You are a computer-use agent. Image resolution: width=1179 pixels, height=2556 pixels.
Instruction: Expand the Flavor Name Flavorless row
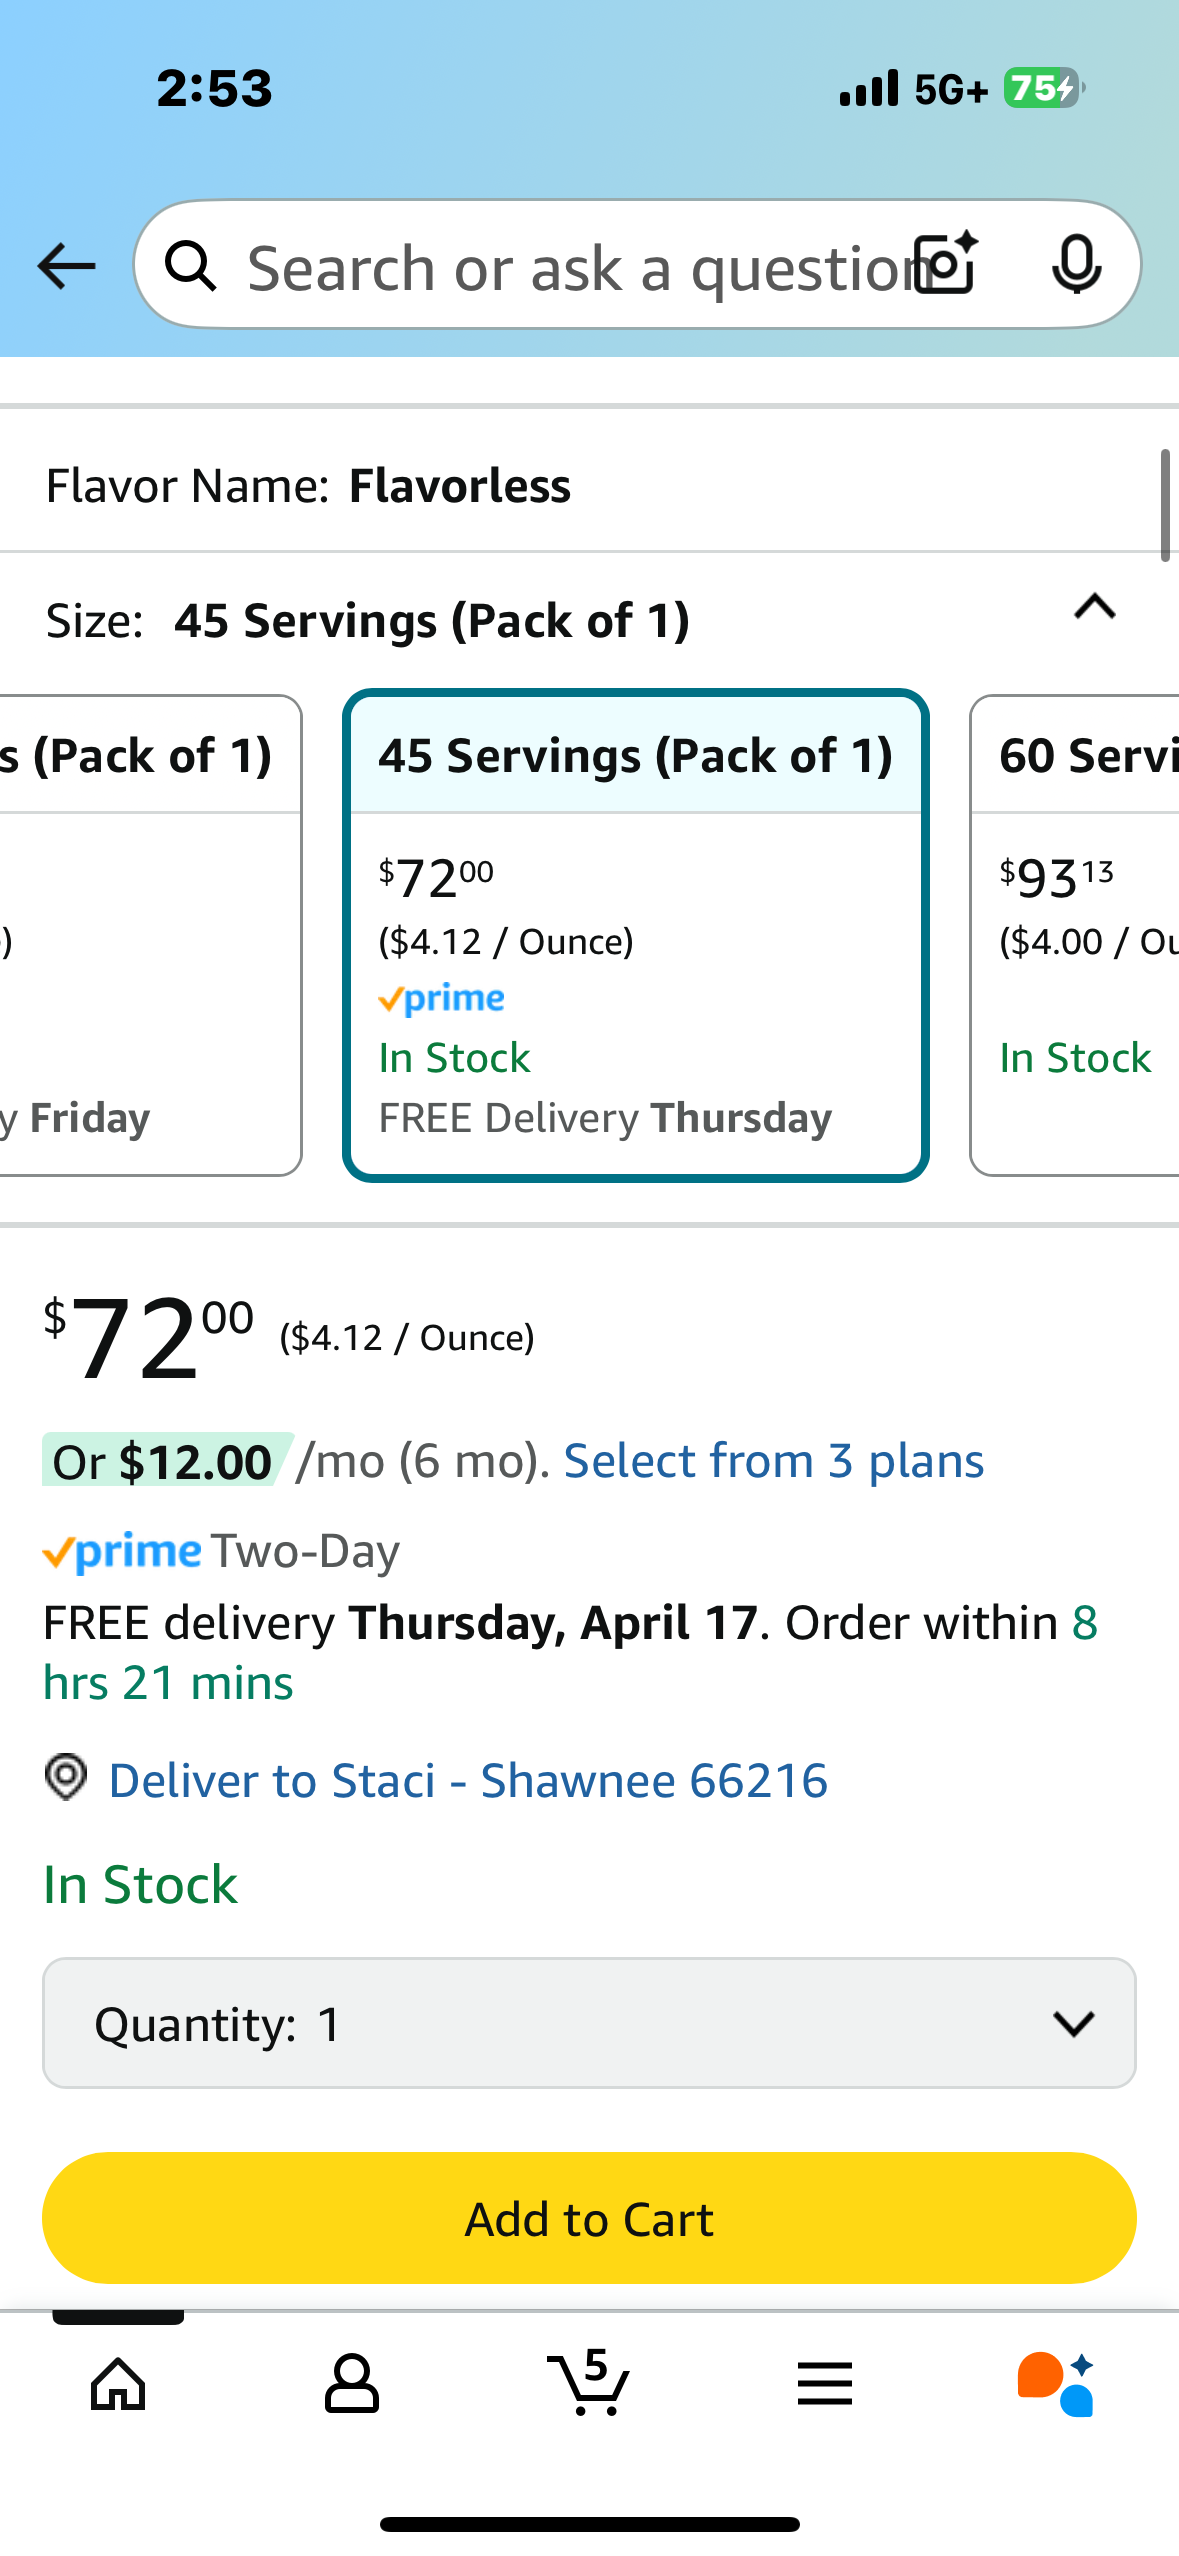(580, 486)
